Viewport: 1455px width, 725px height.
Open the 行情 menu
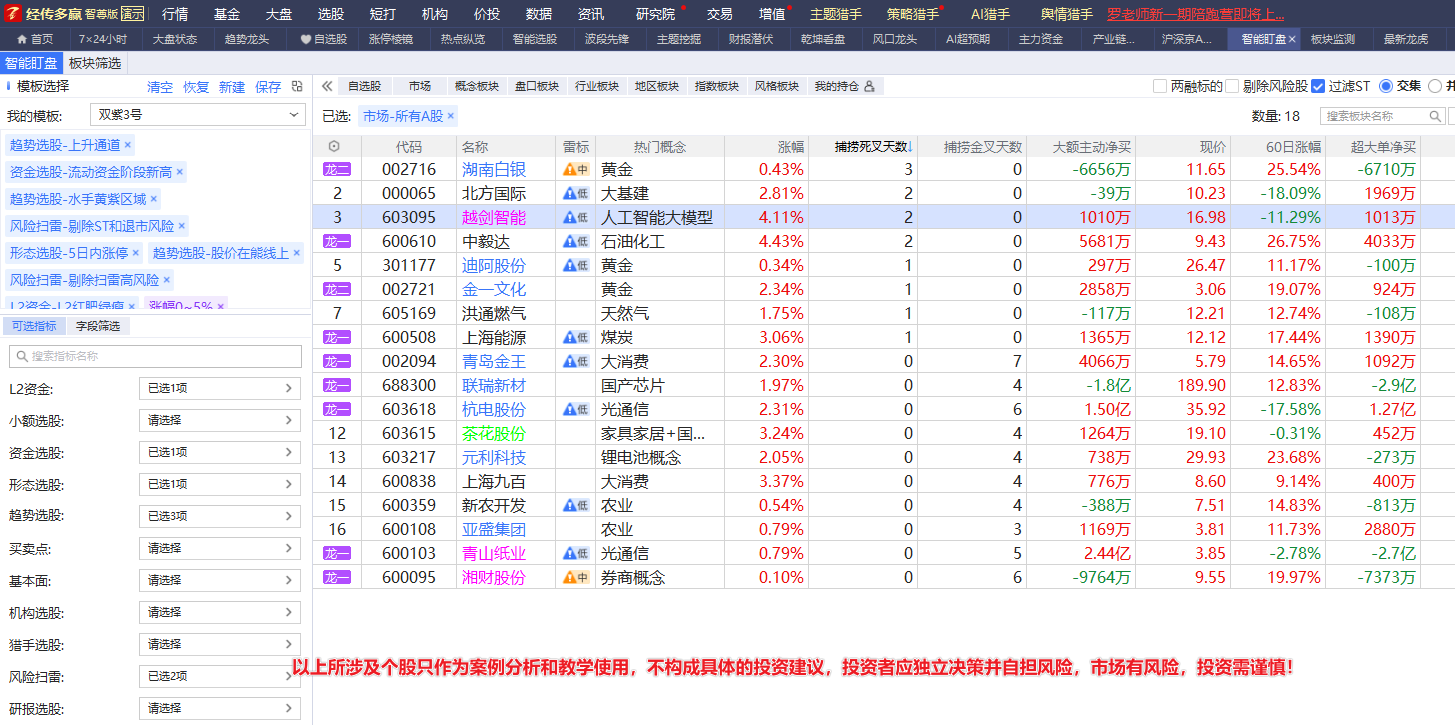pyautogui.click(x=175, y=14)
